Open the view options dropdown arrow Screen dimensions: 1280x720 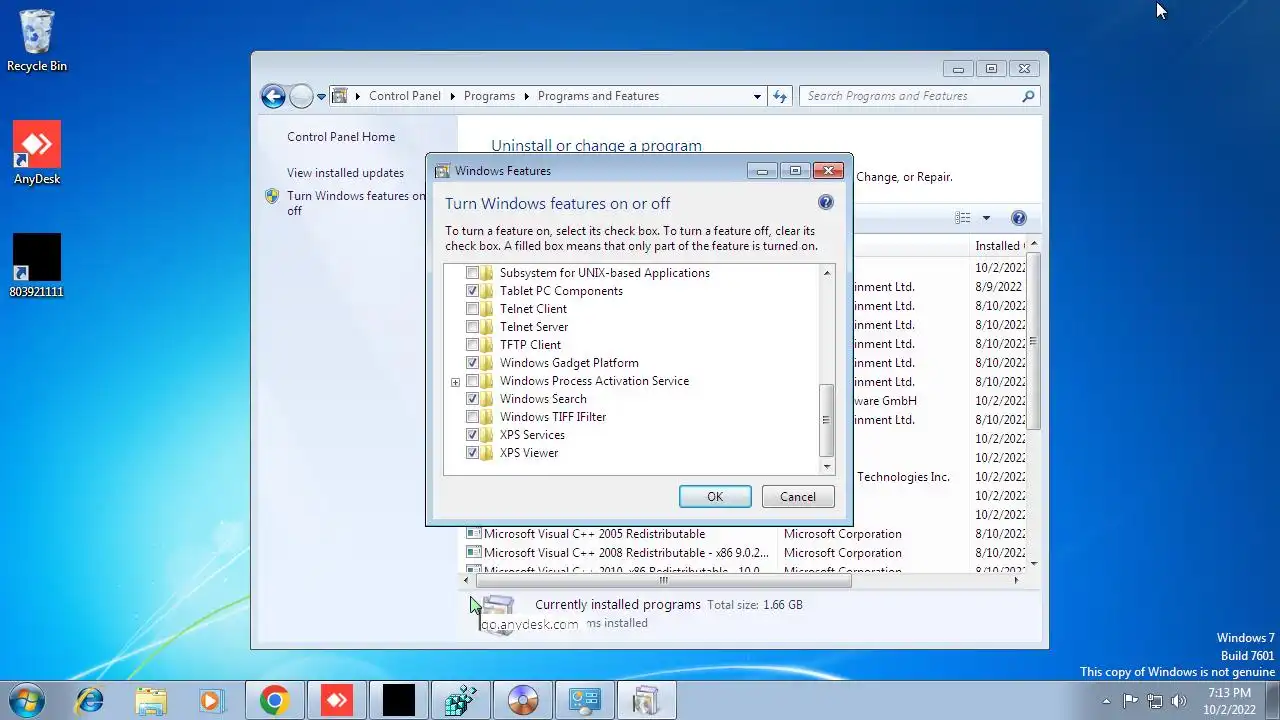click(x=986, y=218)
